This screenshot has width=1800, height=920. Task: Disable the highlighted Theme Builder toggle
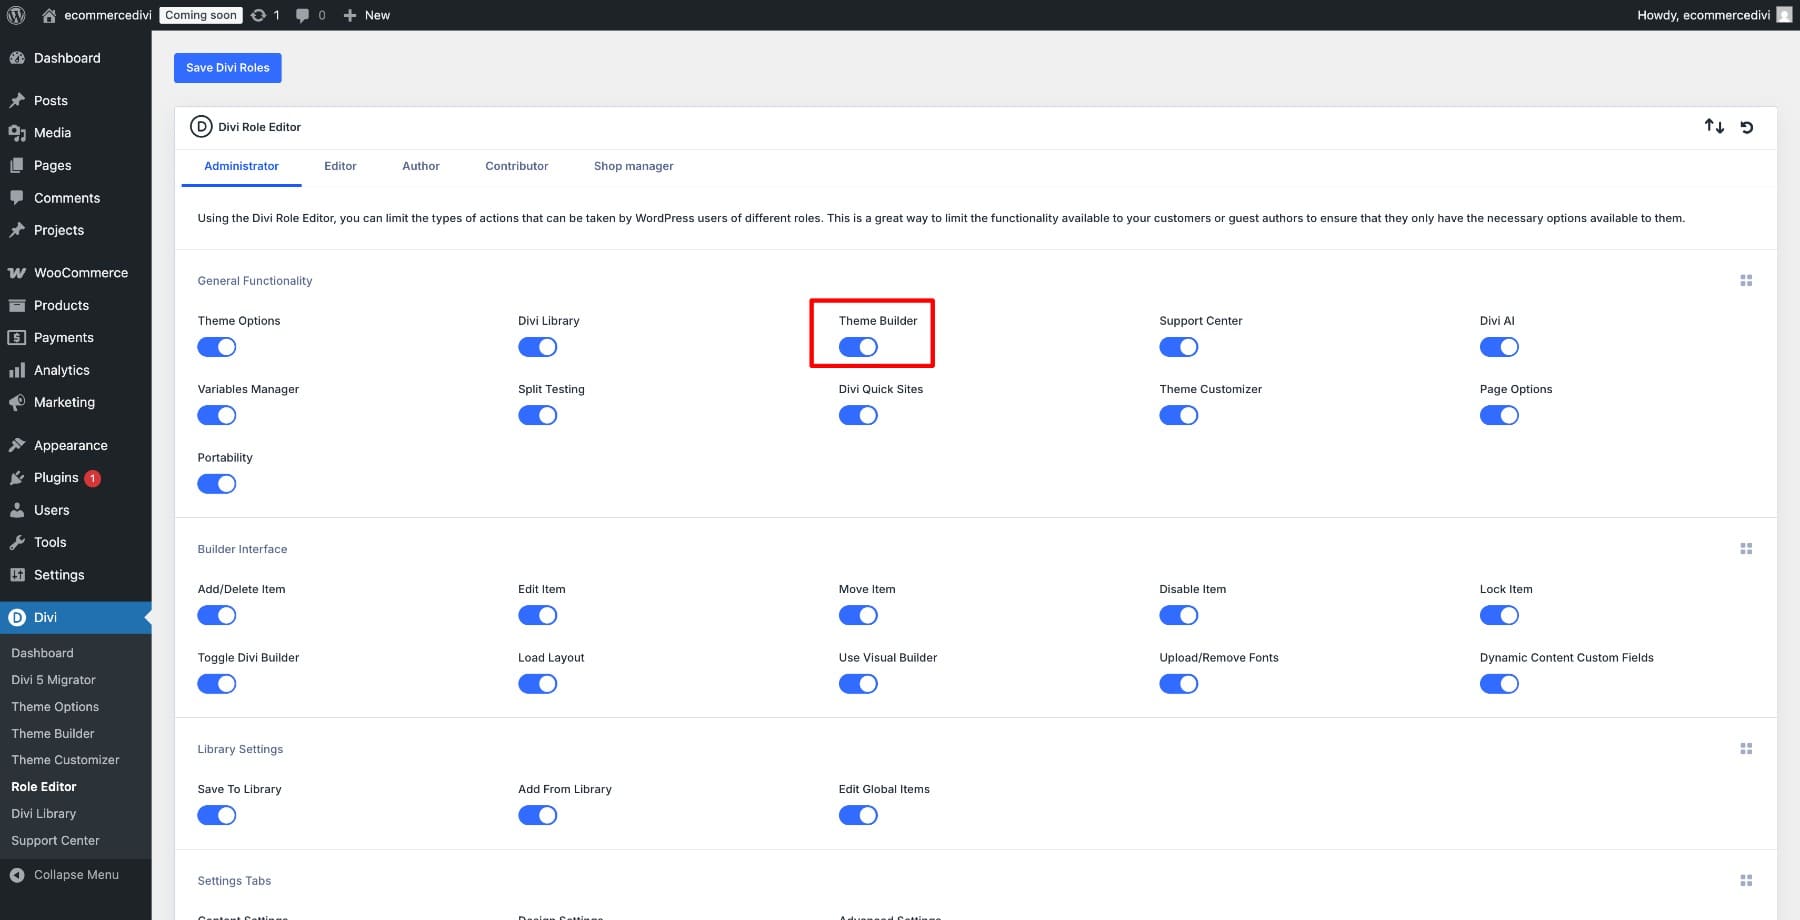pyautogui.click(x=860, y=347)
